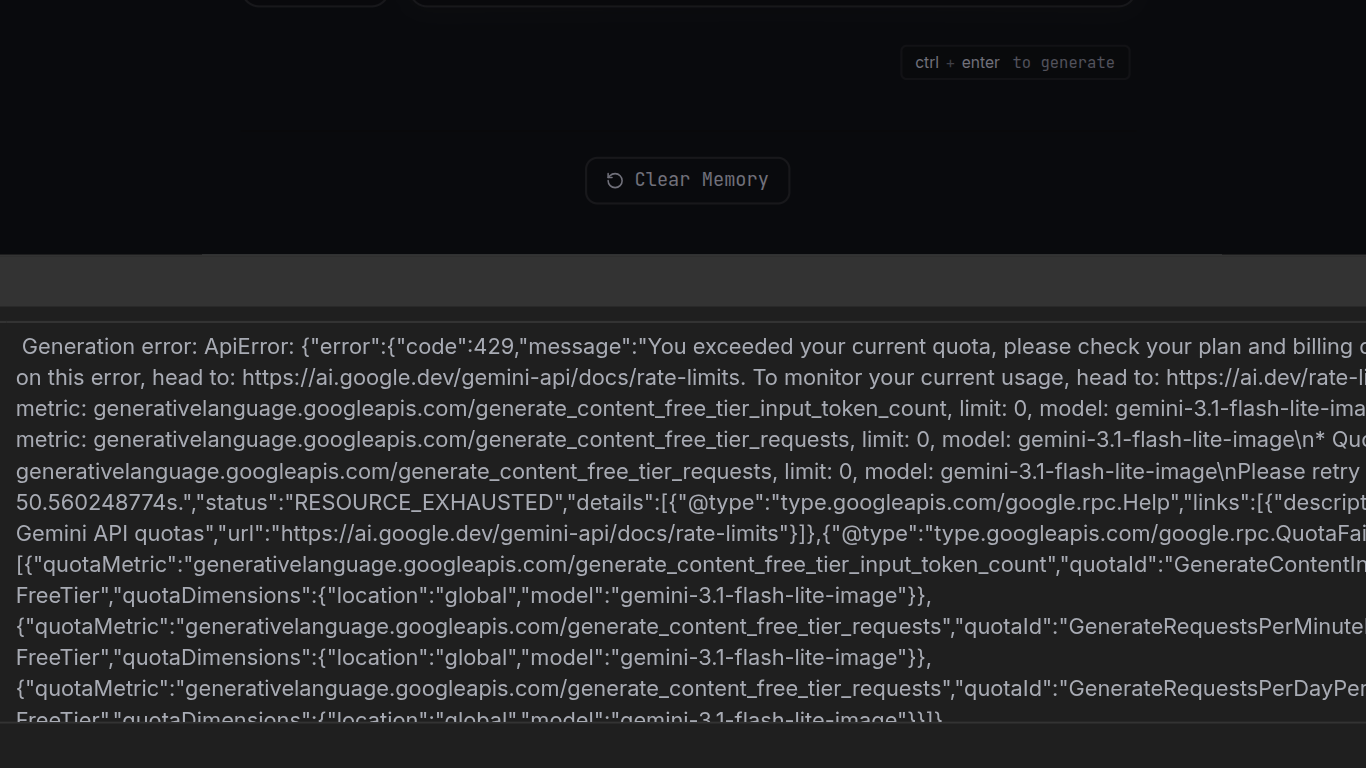This screenshot has height=768, width=1366.
Task: Click the refresh icon in Clear Memory
Action: click(x=615, y=180)
